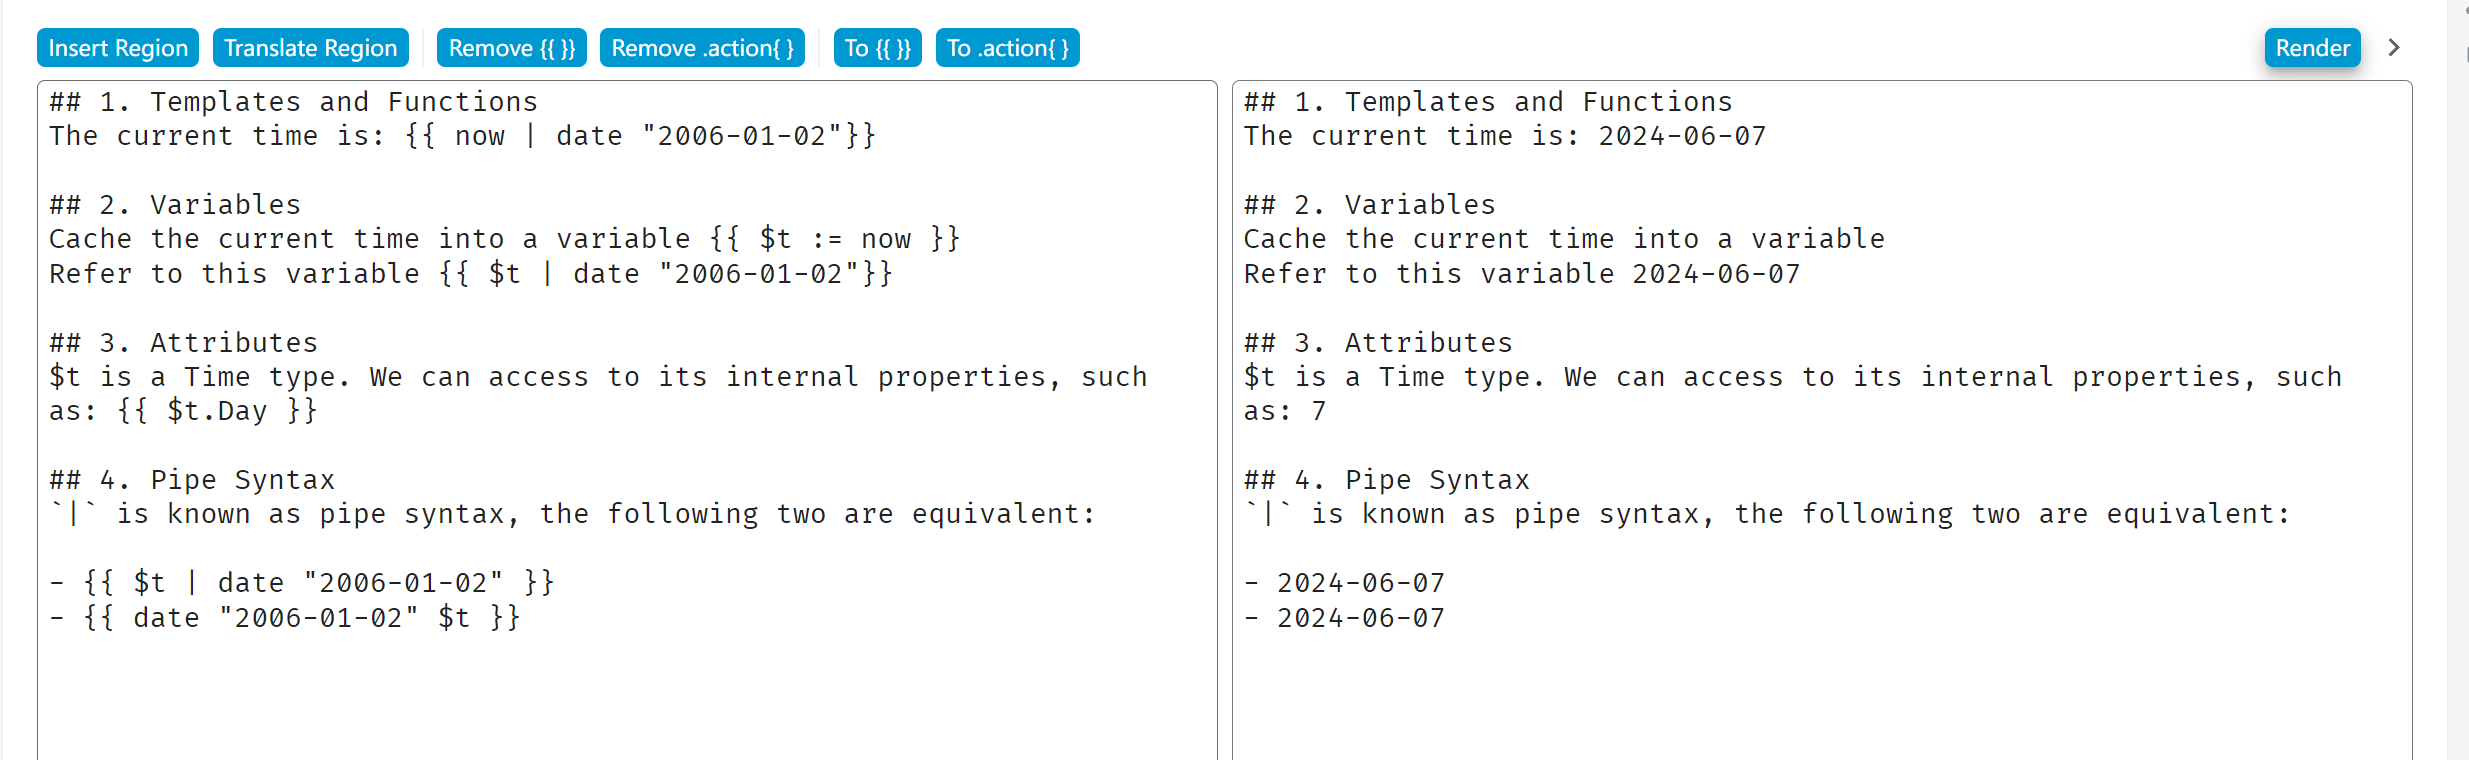Click rendered 'The current time is: 2024-06-07' line

coord(1504,136)
